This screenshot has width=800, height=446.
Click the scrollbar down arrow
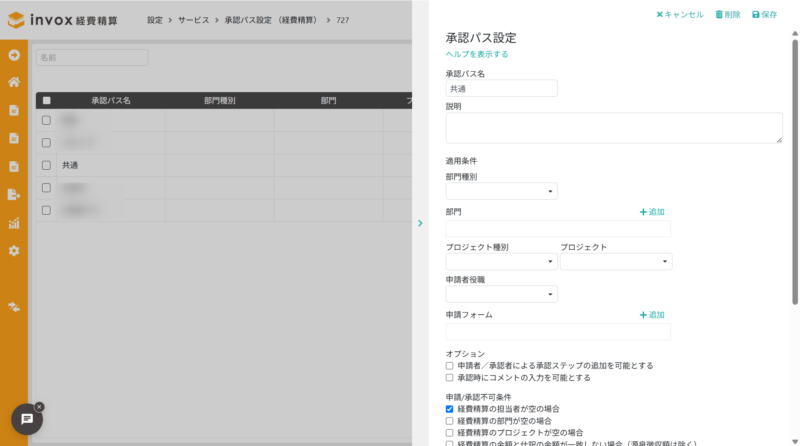tap(795, 442)
